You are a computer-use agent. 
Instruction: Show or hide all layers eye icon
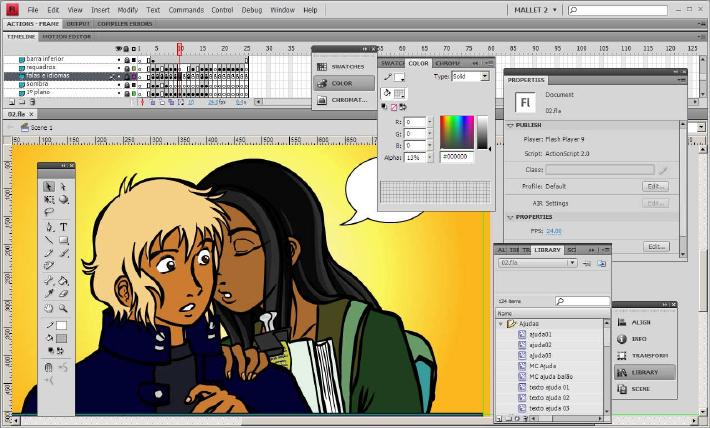click(119, 48)
